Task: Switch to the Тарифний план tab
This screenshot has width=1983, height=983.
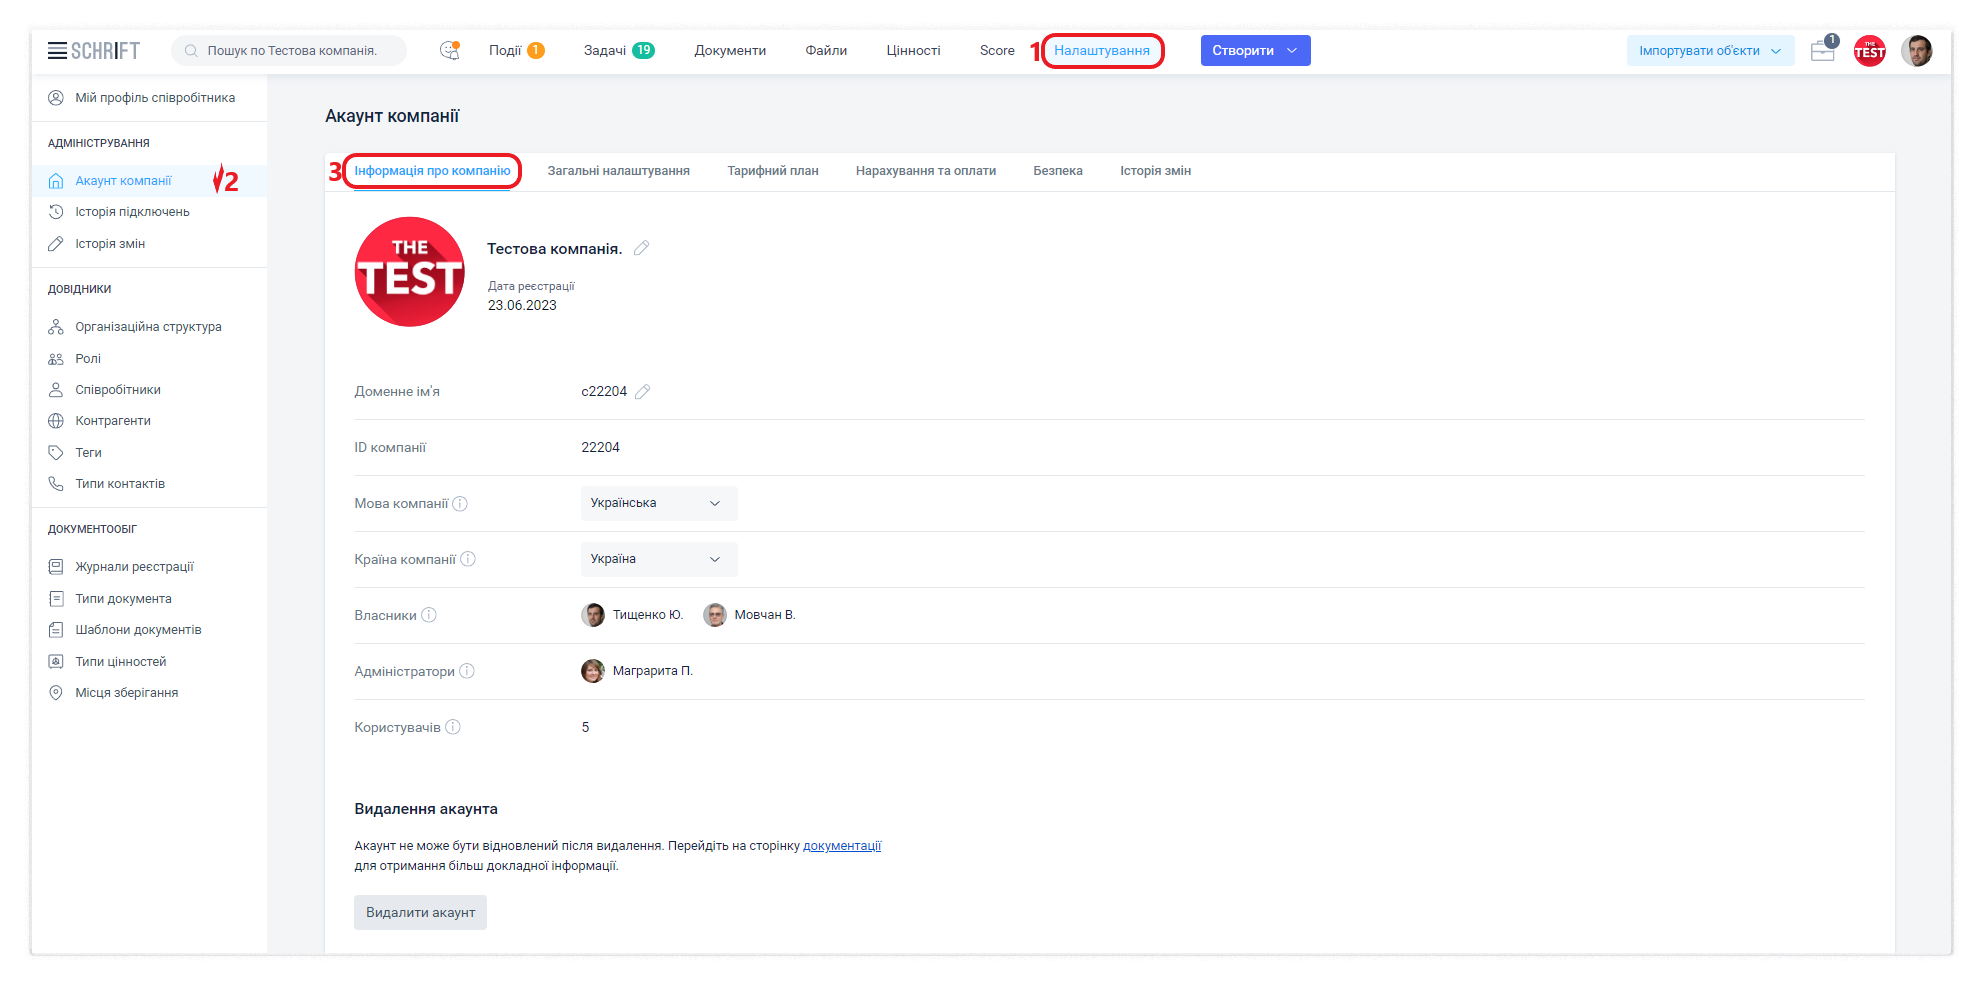Action: pos(772,171)
